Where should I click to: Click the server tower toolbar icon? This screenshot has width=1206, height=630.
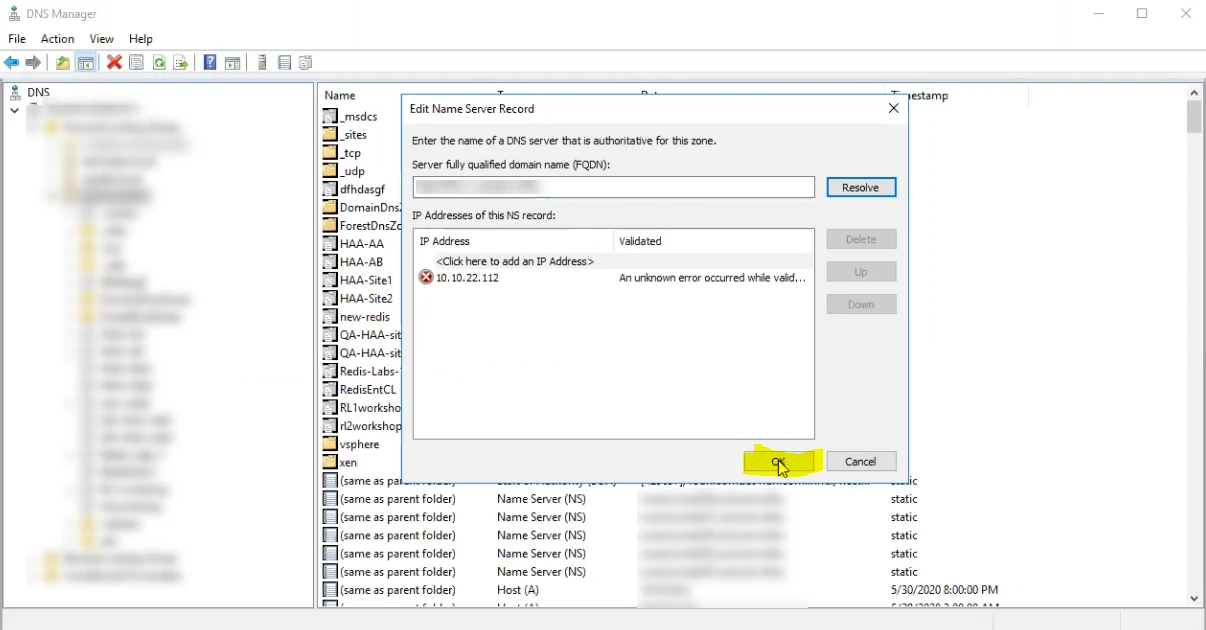tap(262, 63)
